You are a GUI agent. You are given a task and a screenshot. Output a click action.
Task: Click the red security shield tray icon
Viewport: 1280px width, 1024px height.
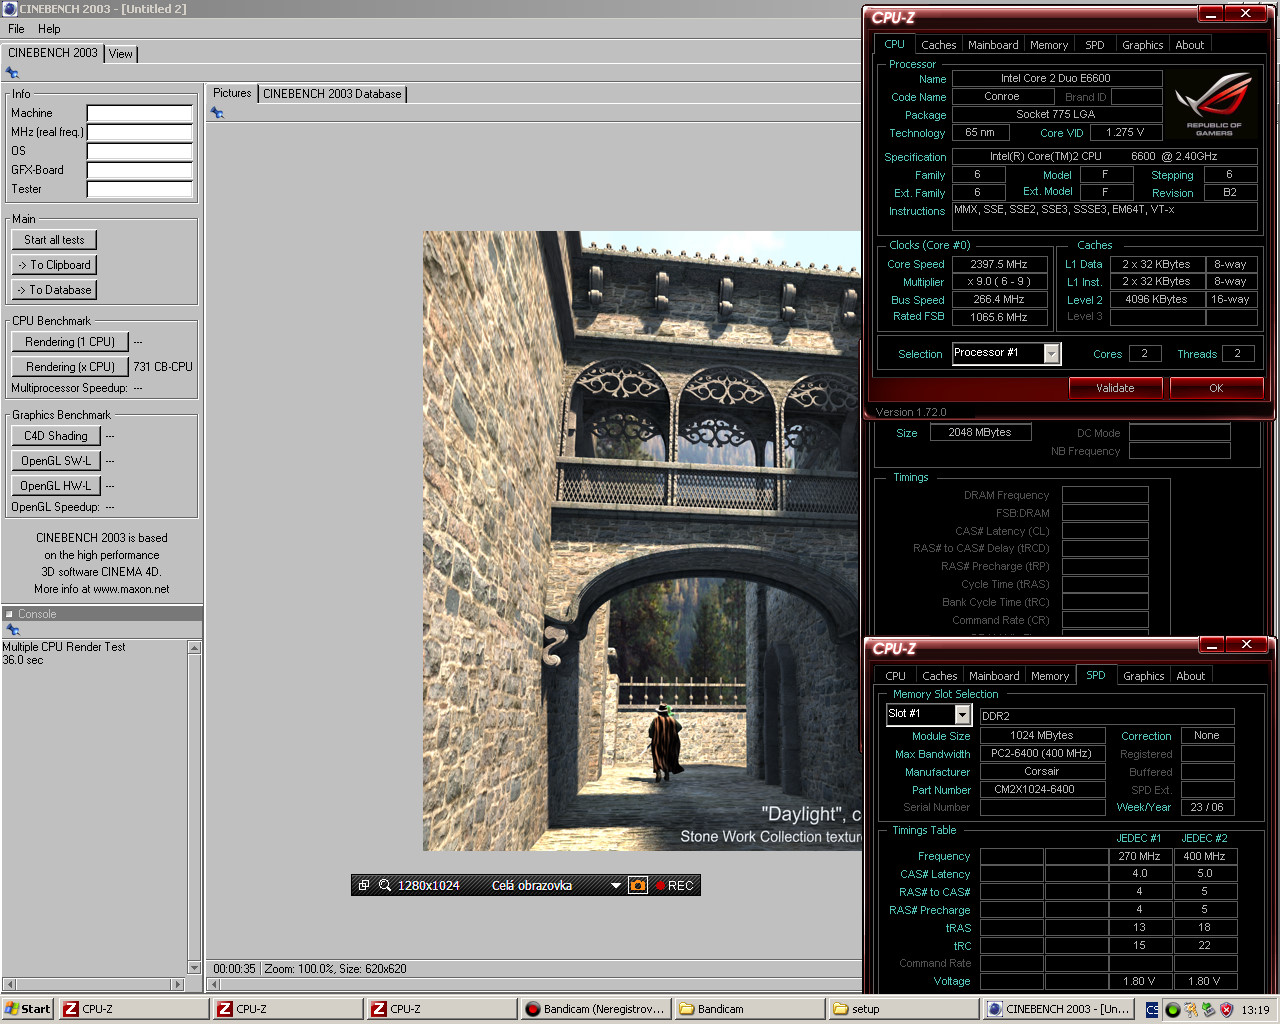(1226, 1010)
